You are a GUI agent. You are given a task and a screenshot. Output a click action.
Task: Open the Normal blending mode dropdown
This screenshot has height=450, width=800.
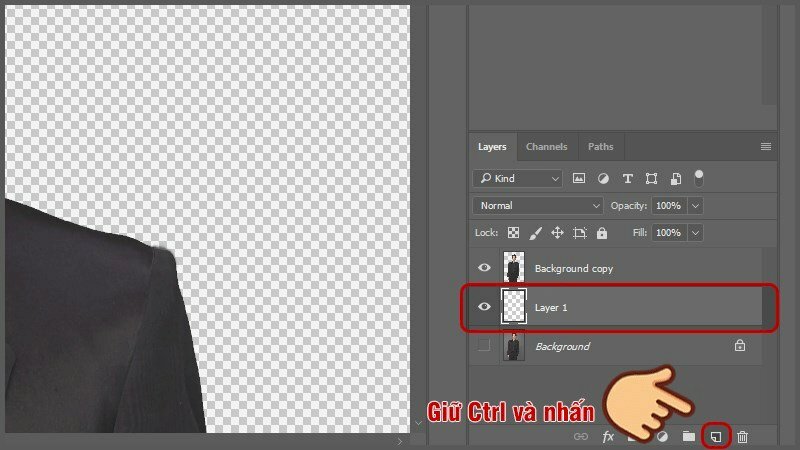click(538, 205)
